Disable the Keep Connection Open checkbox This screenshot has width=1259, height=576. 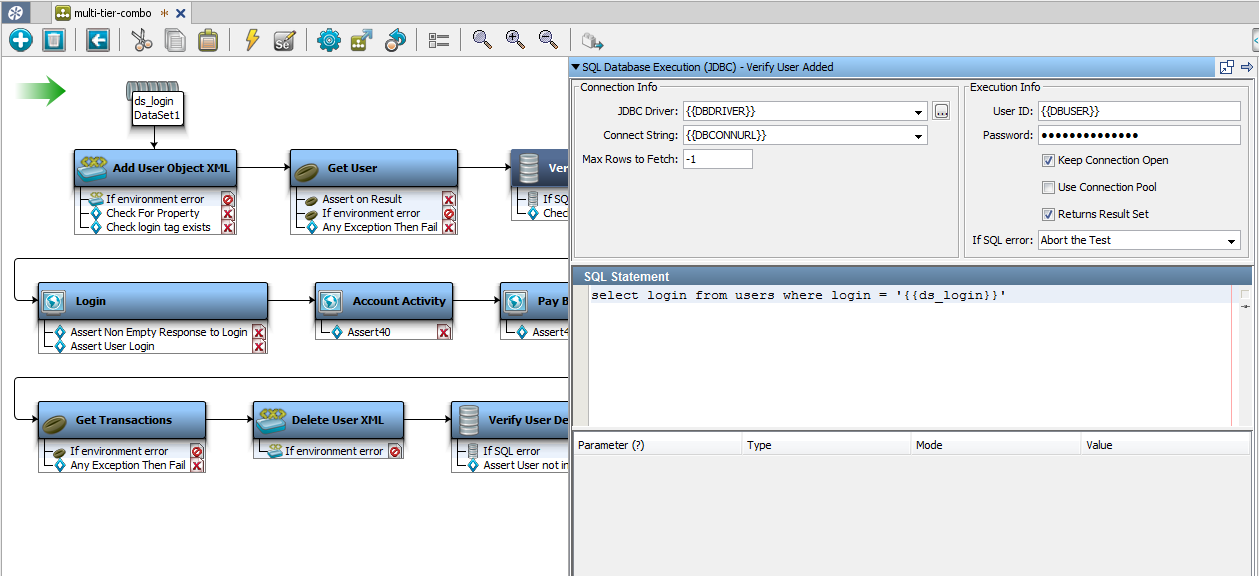(x=1048, y=160)
